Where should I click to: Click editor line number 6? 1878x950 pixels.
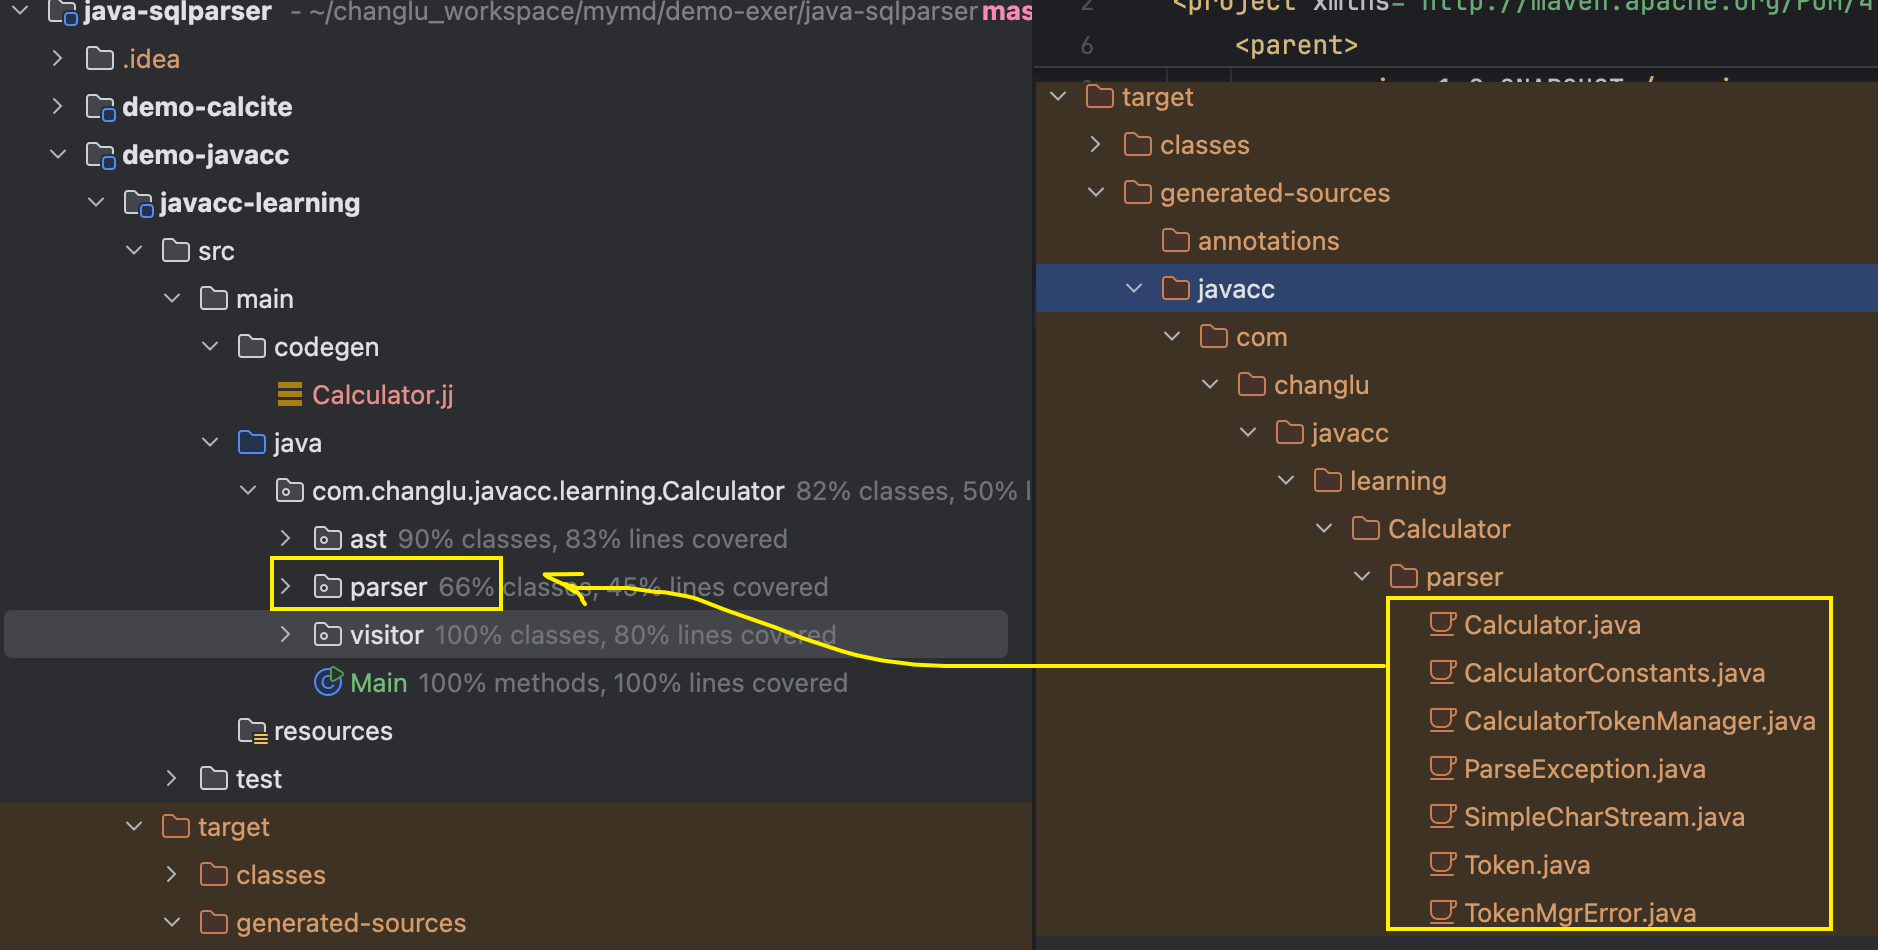(x=1087, y=46)
